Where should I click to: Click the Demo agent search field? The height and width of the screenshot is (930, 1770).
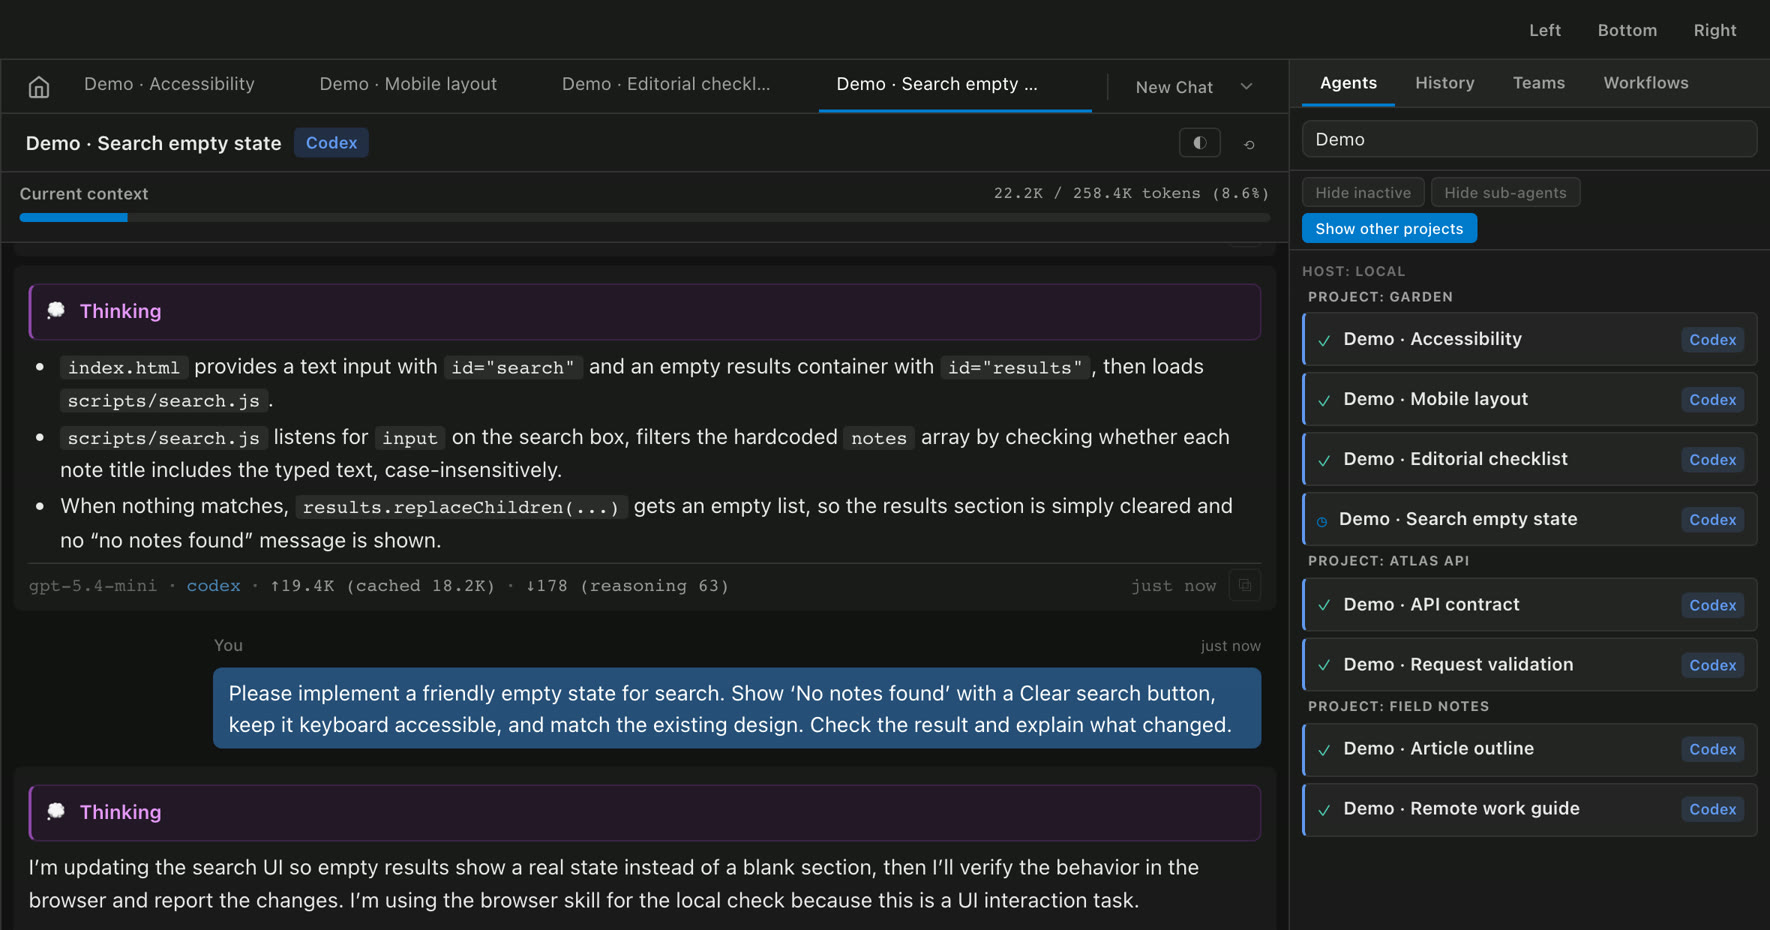(1529, 139)
